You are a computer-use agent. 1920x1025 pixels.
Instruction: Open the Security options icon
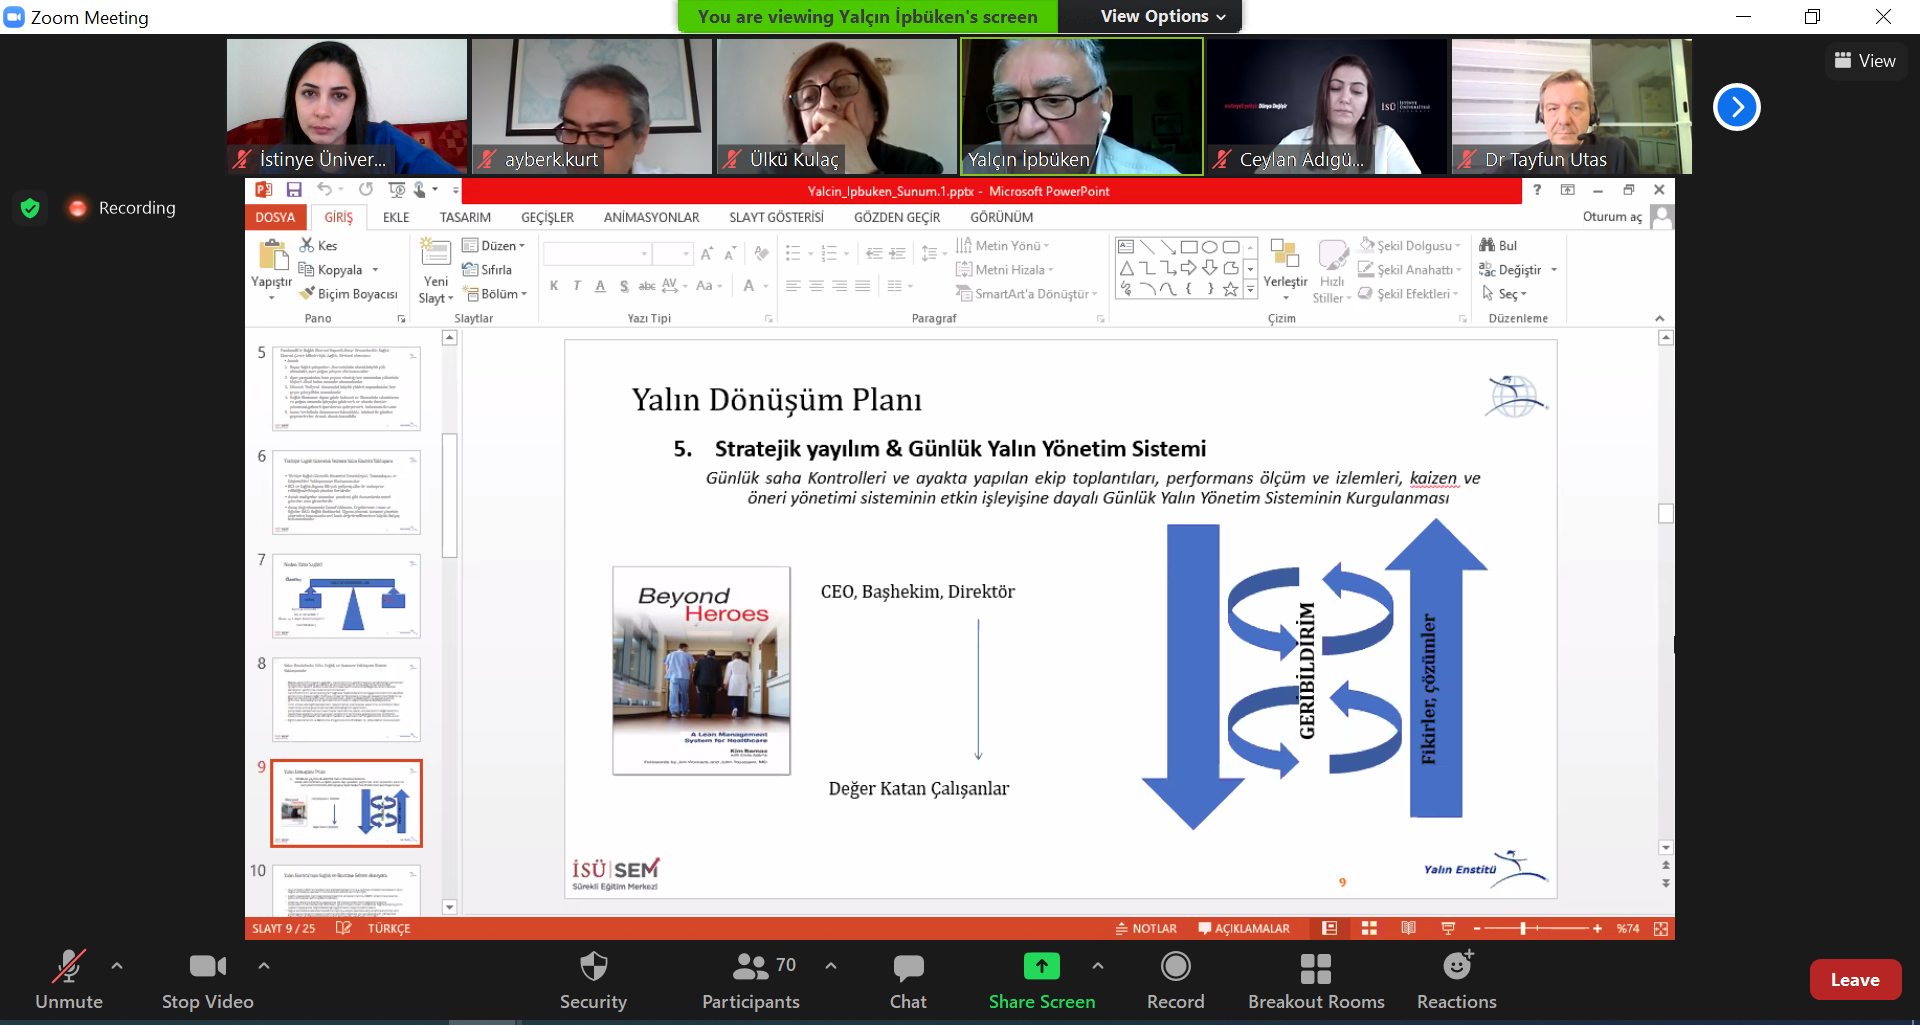coord(593,967)
